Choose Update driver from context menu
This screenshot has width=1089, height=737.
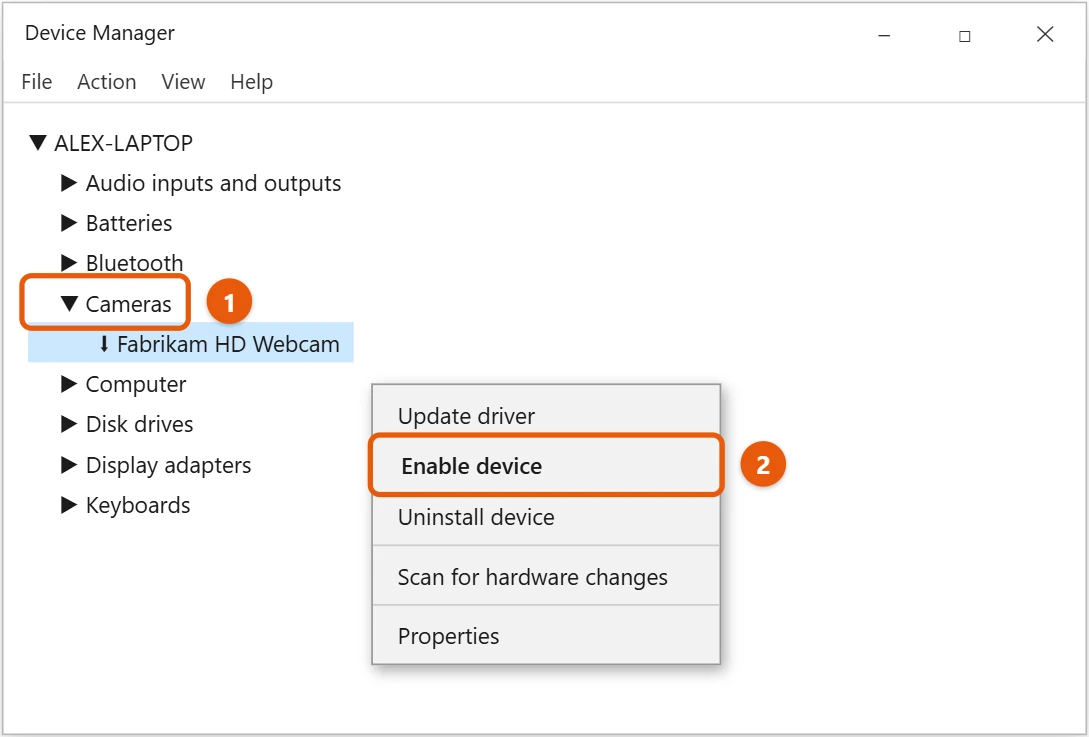[x=546, y=416]
